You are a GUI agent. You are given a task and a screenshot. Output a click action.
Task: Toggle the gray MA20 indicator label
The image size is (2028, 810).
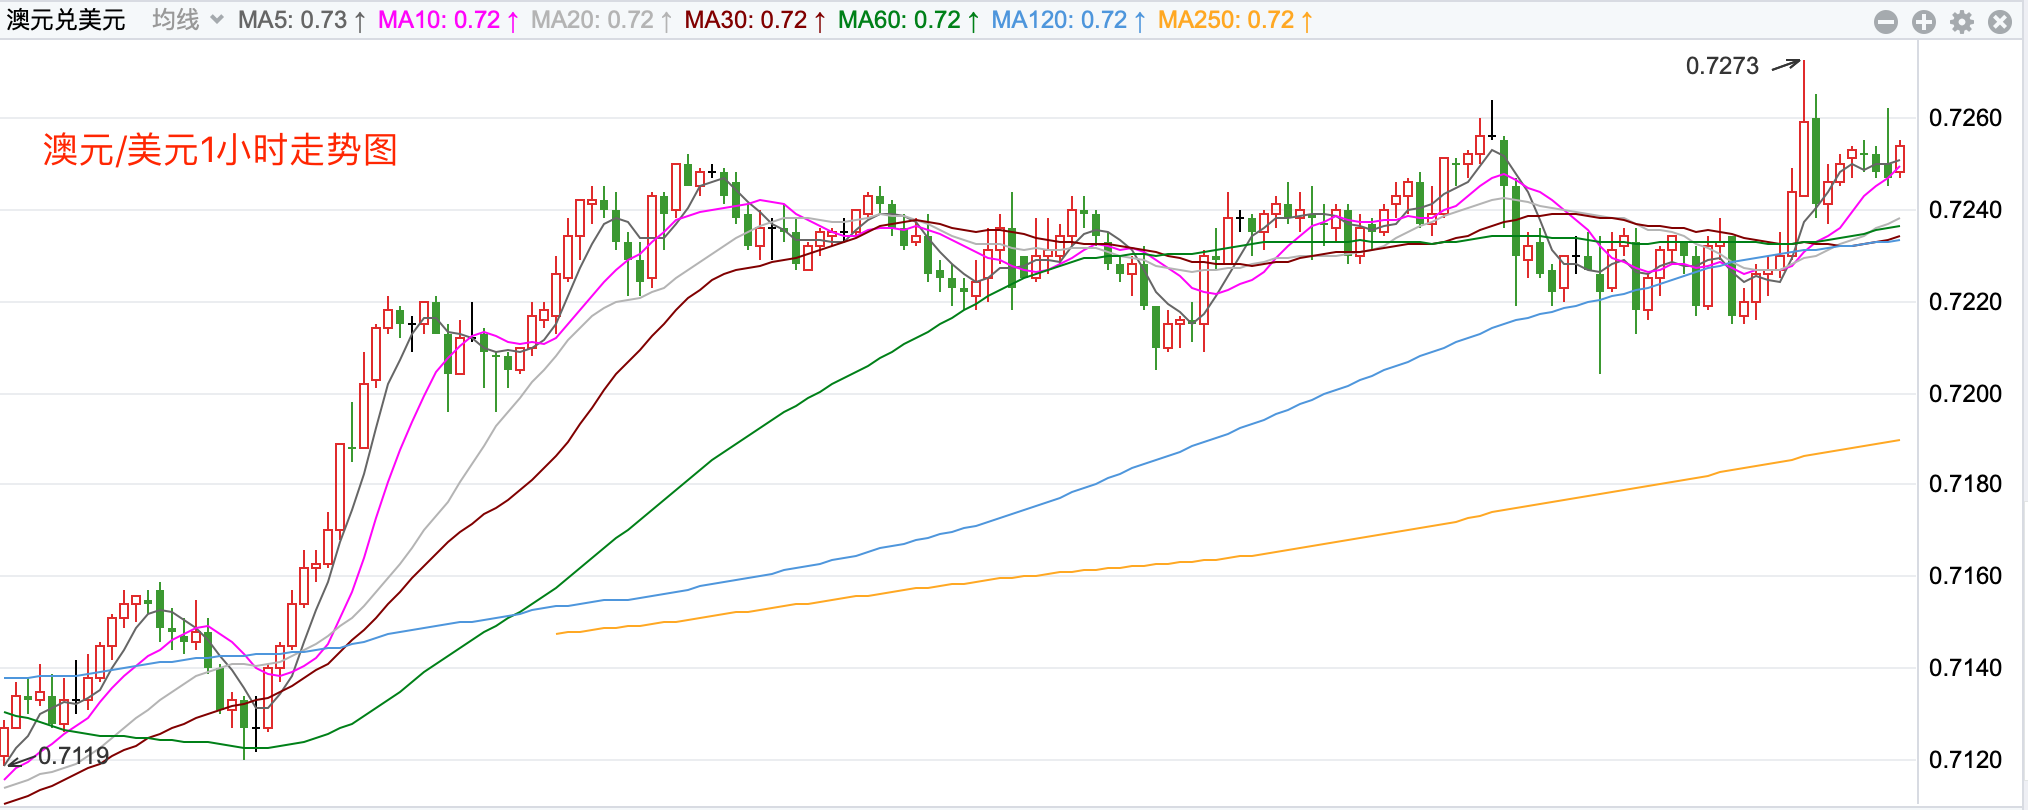(x=600, y=20)
